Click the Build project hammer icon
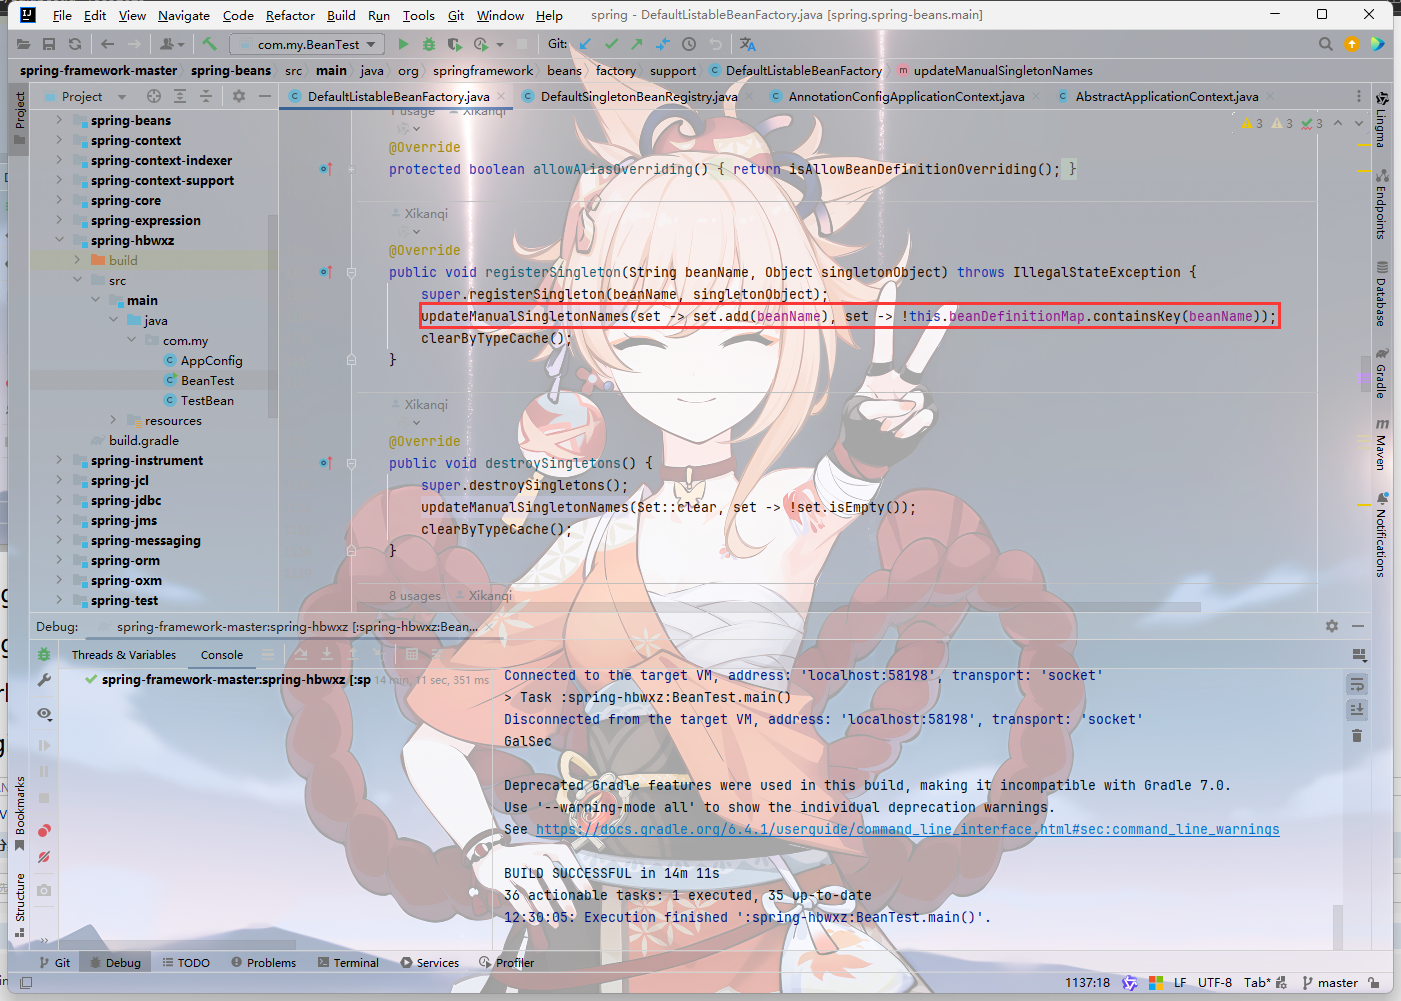The image size is (1401, 1001). 209,44
